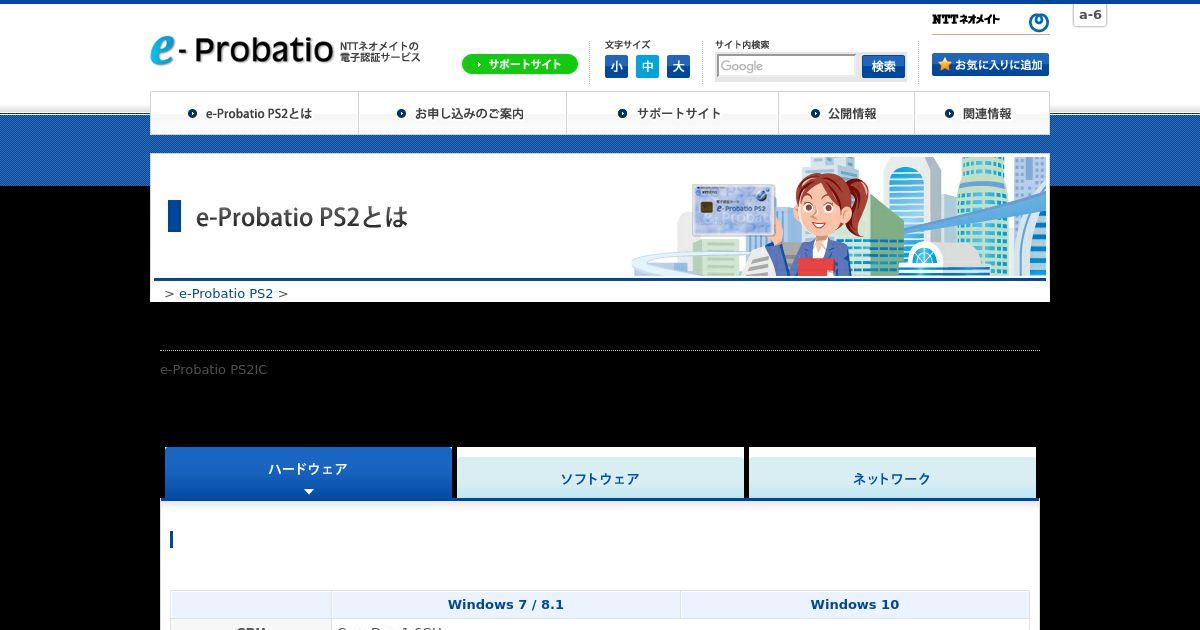Set font size to large 大
1200x630 pixels.
click(679, 67)
